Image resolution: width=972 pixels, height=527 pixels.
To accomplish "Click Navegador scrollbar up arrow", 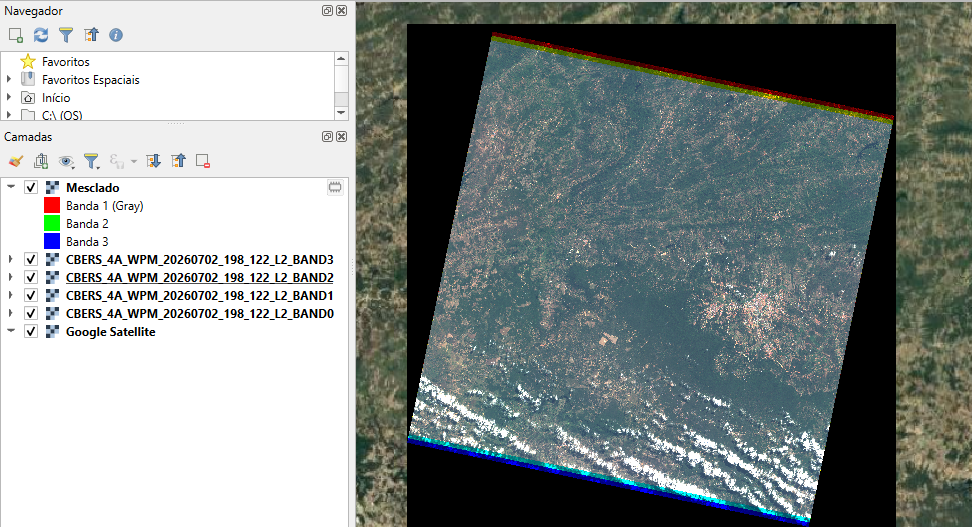I will click(341, 58).
